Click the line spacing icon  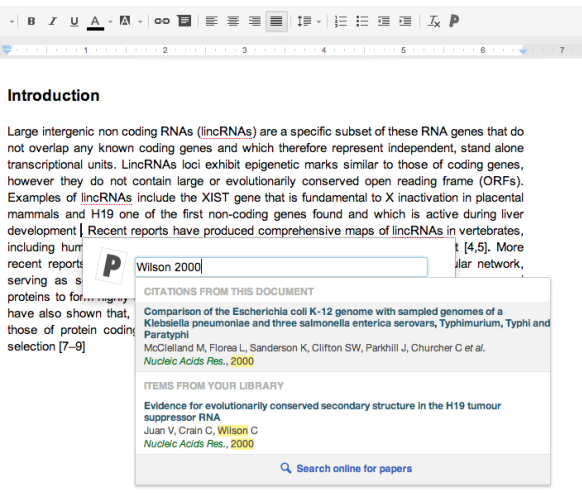[x=304, y=21]
